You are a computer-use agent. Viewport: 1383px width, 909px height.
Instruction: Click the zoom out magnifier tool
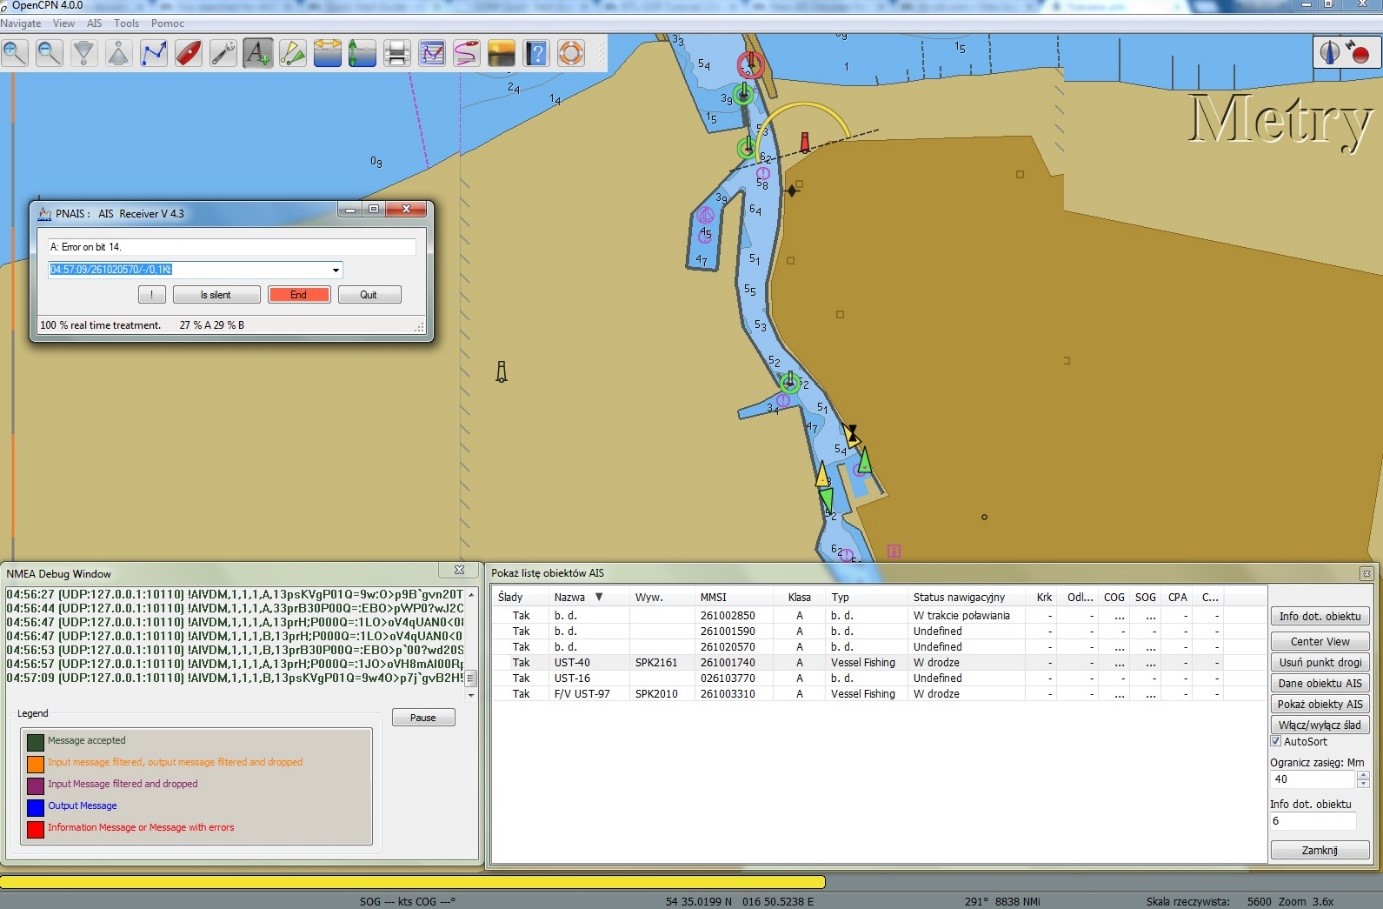tap(49, 53)
